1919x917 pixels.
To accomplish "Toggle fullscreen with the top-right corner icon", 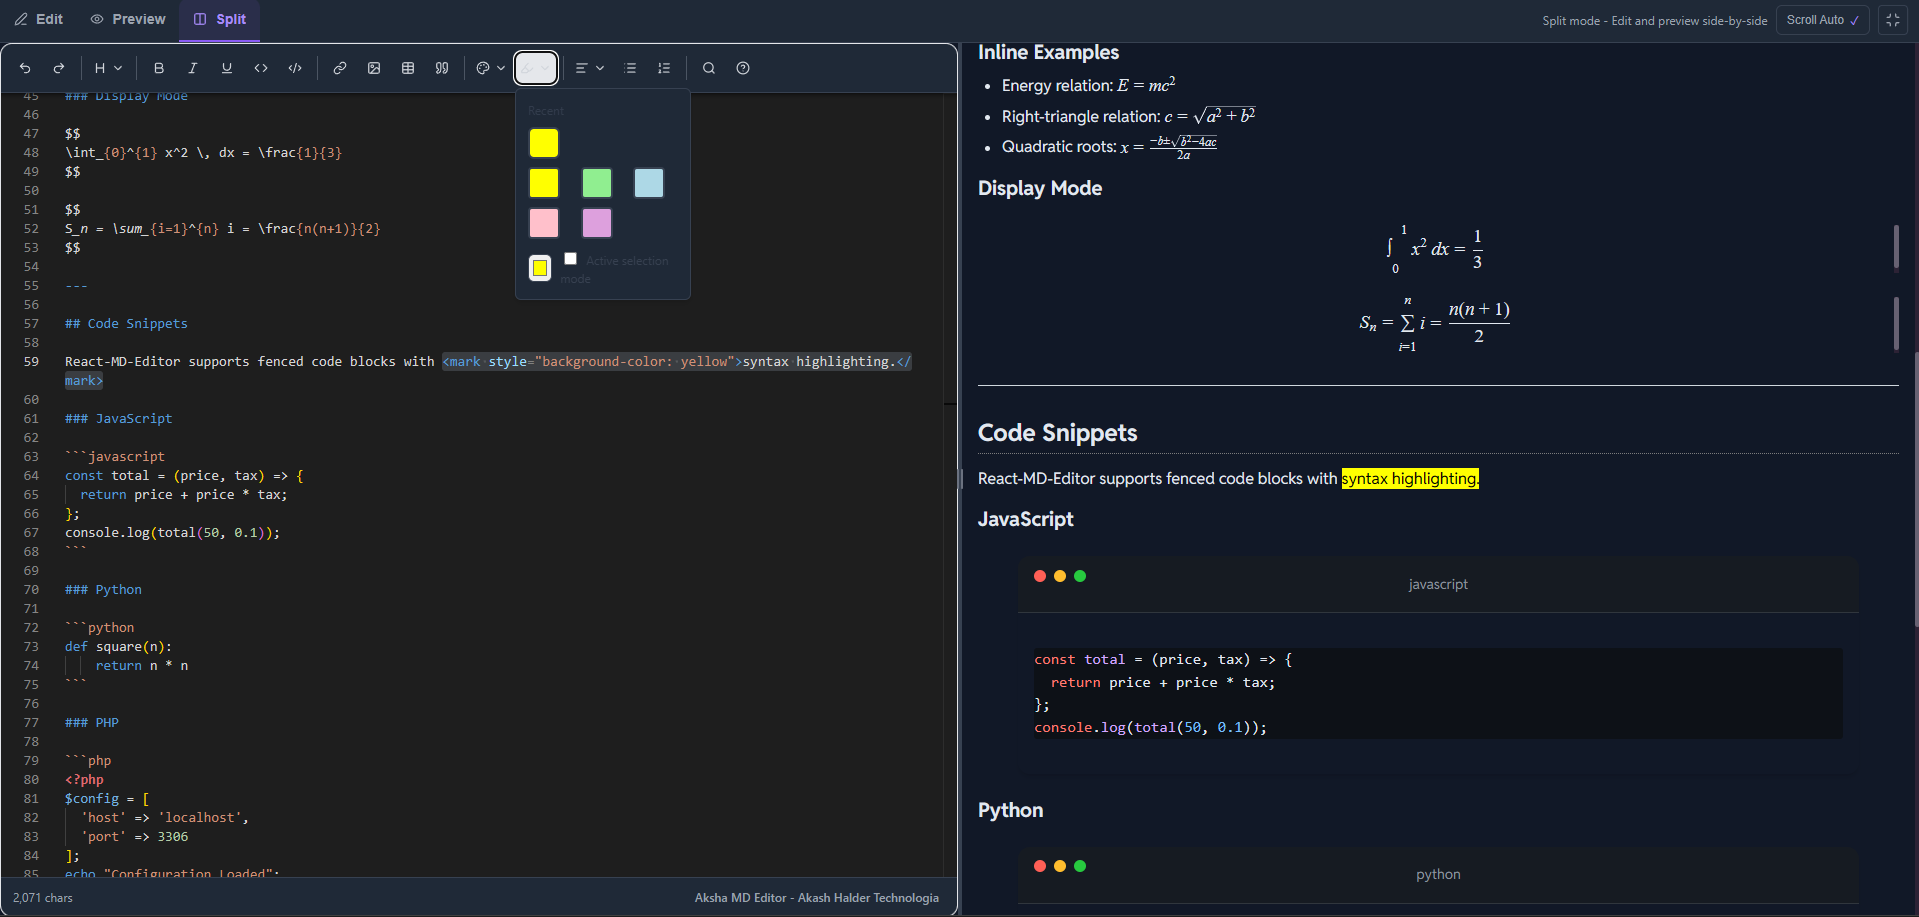I will [1893, 20].
